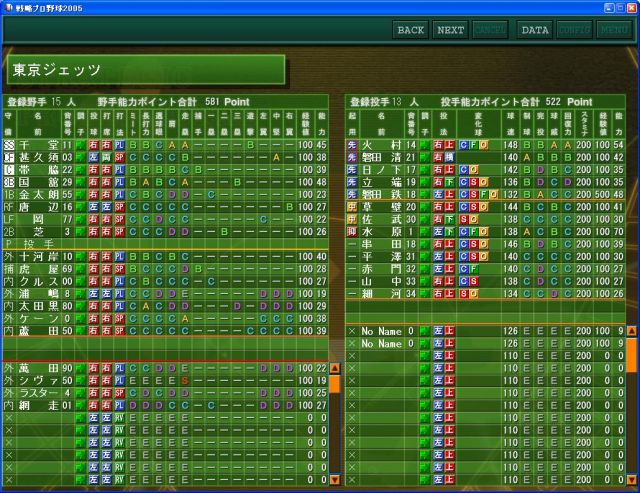
Task: Click the PL batting style icon for 千堂
Action: (x=119, y=145)
